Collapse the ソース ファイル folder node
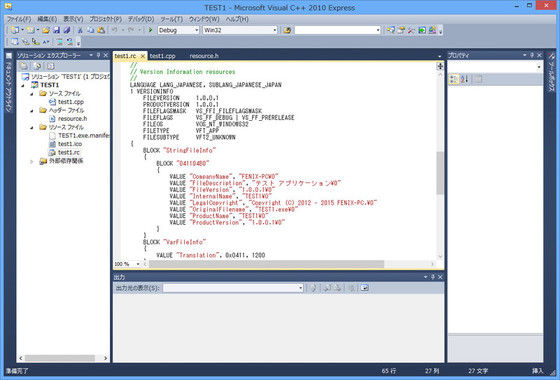Screen dimensions: 560x380 (x=32, y=94)
